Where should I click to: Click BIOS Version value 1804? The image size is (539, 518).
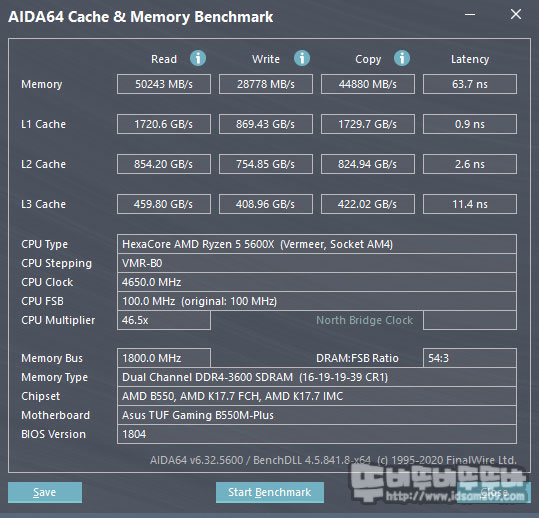click(317, 434)
